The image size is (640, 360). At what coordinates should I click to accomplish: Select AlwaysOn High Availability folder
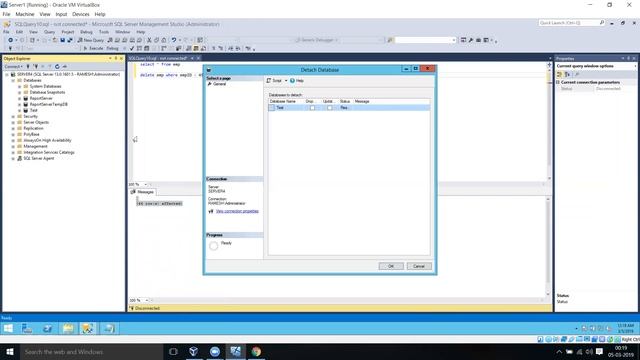[47, 140]
